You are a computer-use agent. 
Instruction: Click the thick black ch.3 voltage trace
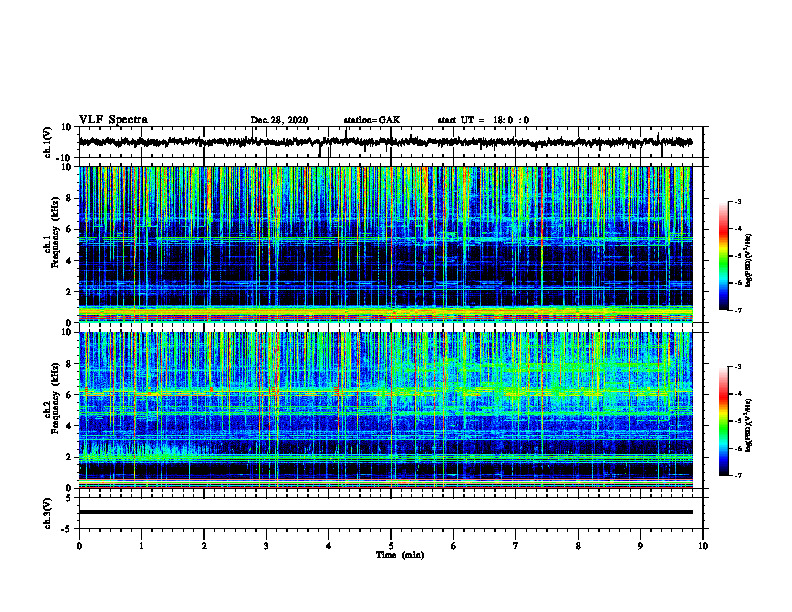coord(386,512)
